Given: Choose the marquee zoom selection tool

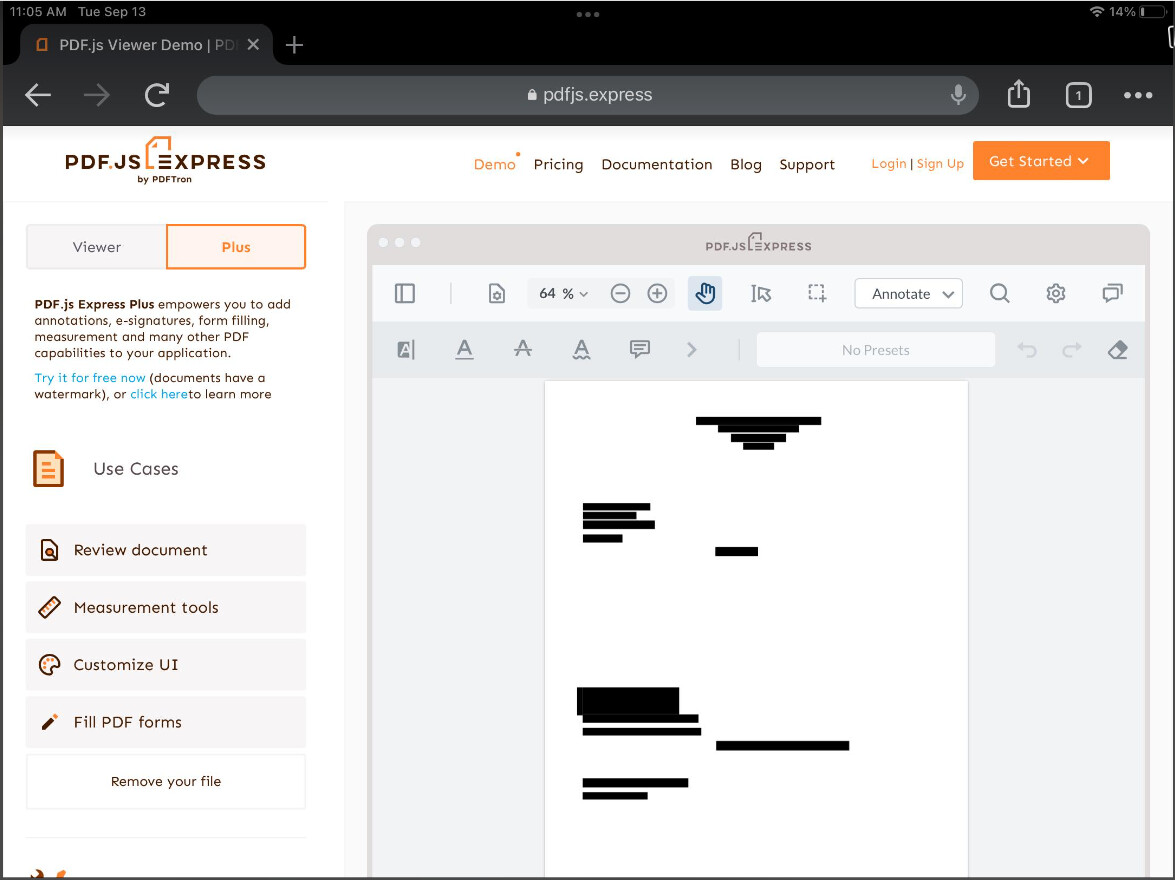Looking at the screenshot, I should pyautogui.click(x=817, y=293).
